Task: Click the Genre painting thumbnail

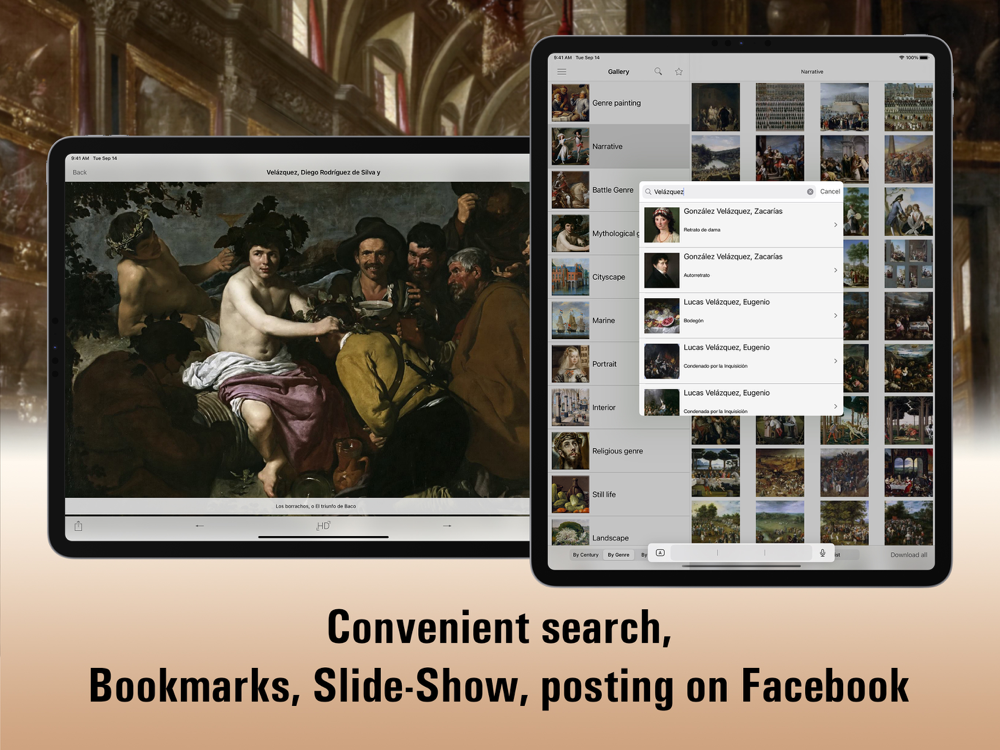Action: coord(570,103)
